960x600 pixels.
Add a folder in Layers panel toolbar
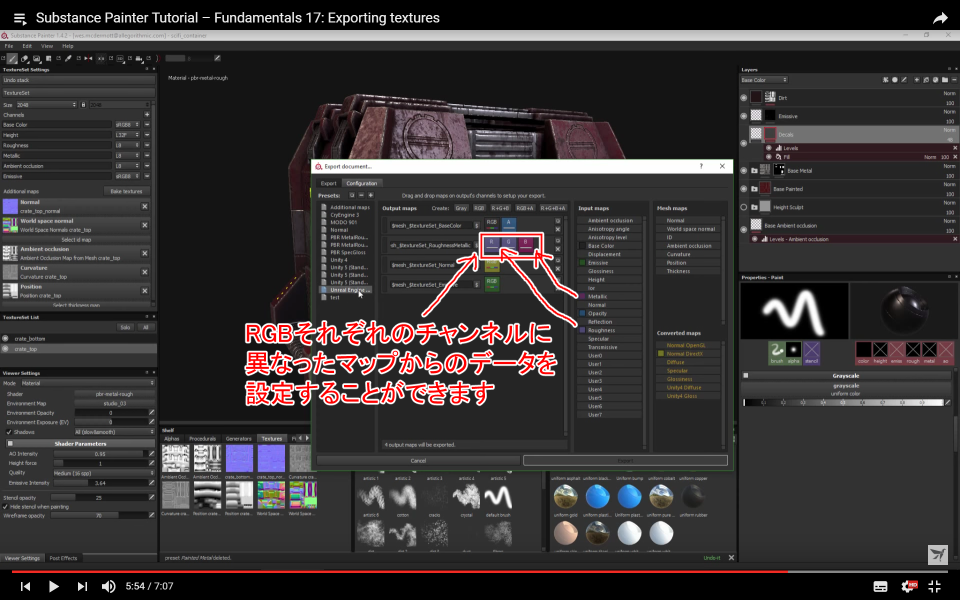pos(945,80)
